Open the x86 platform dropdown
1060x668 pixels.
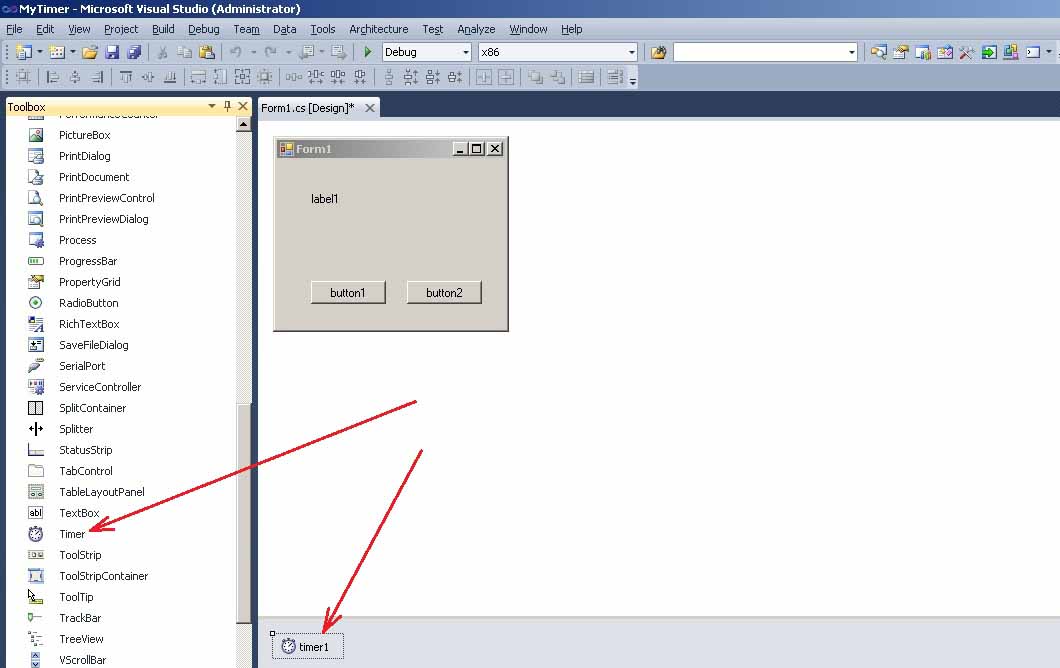click(x=633, y=51)
